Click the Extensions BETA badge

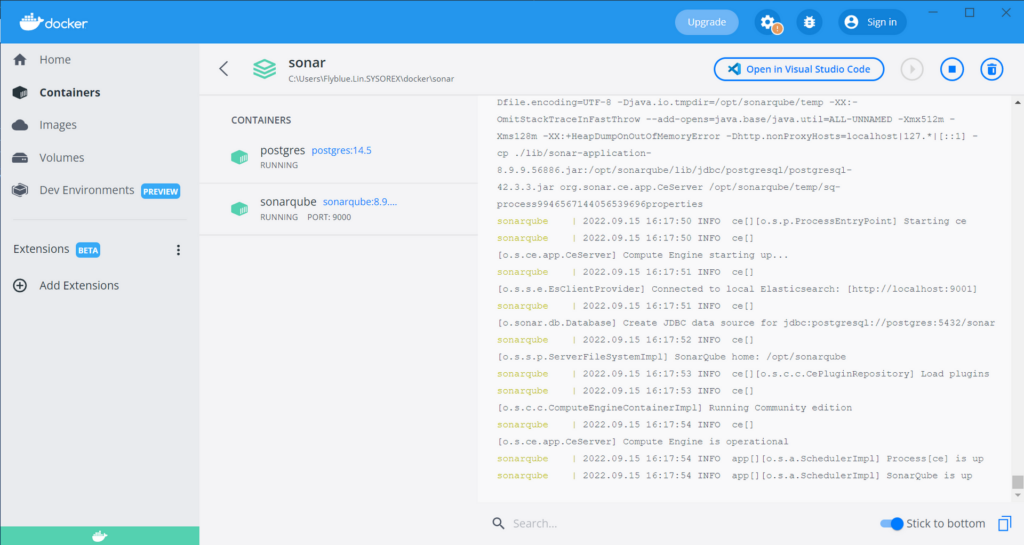click(88, 250)
